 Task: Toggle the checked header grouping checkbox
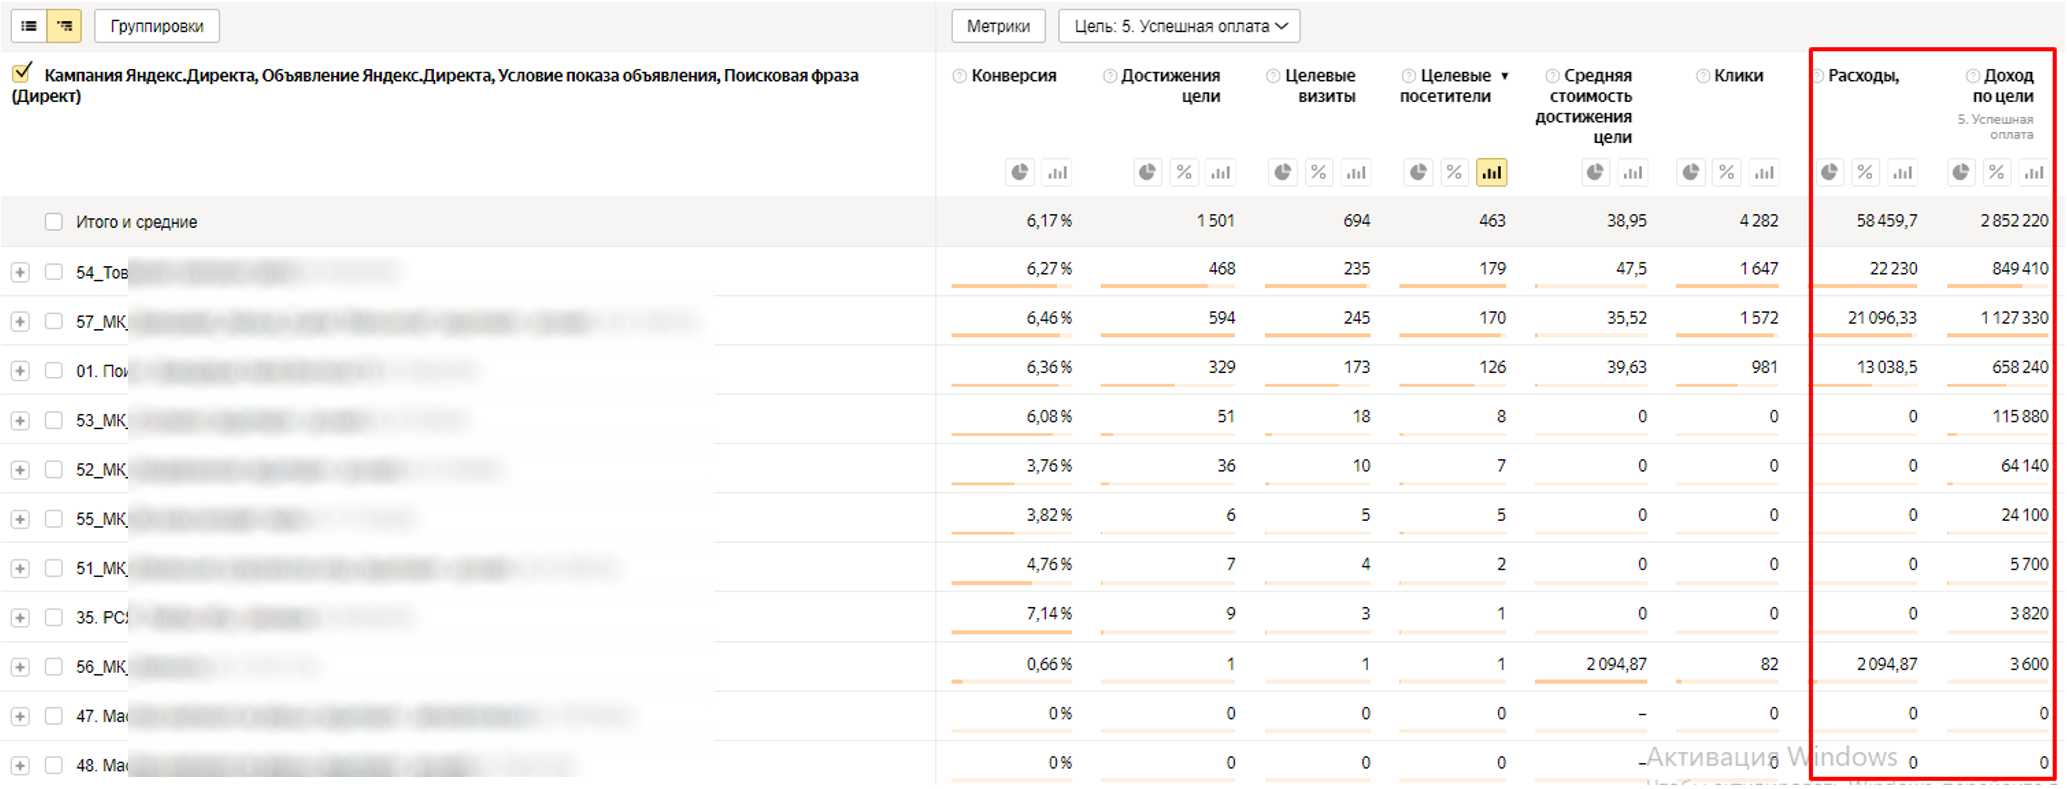tap(22, 73)
